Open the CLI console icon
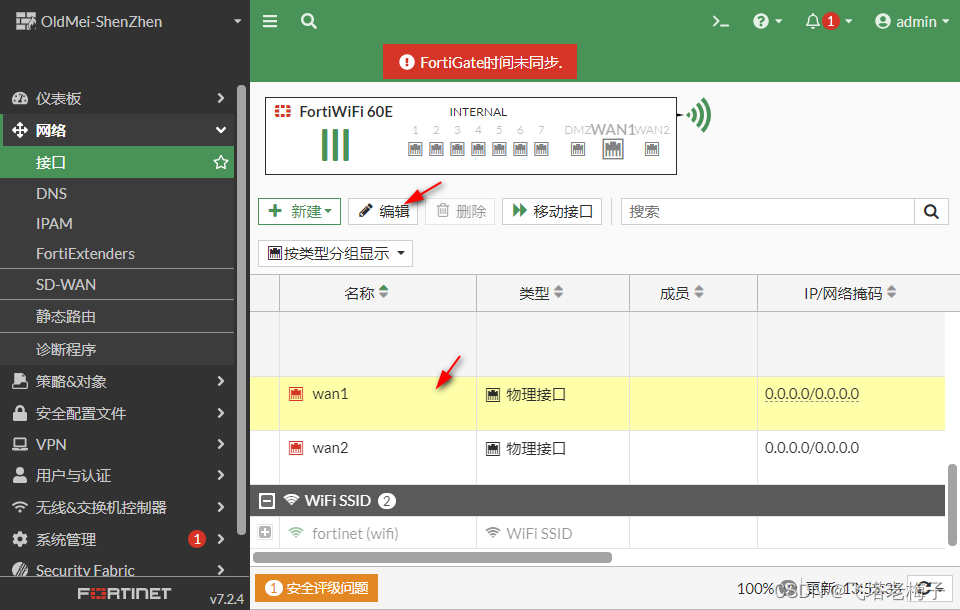 point(721,21)
